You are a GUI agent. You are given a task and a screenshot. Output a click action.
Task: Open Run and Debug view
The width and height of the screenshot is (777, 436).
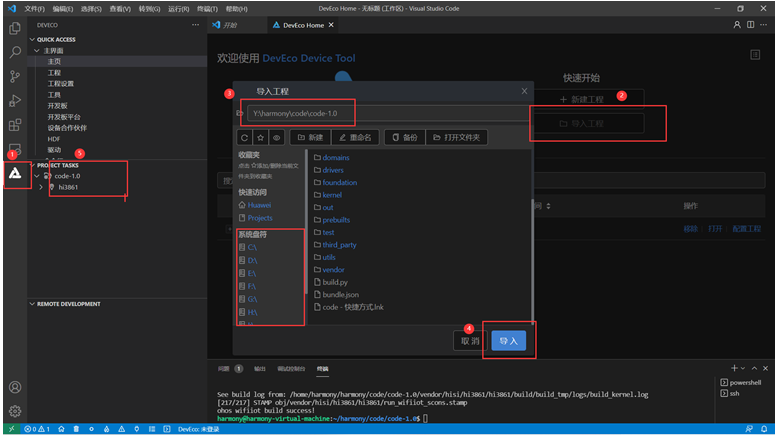(x=15, y=101)
